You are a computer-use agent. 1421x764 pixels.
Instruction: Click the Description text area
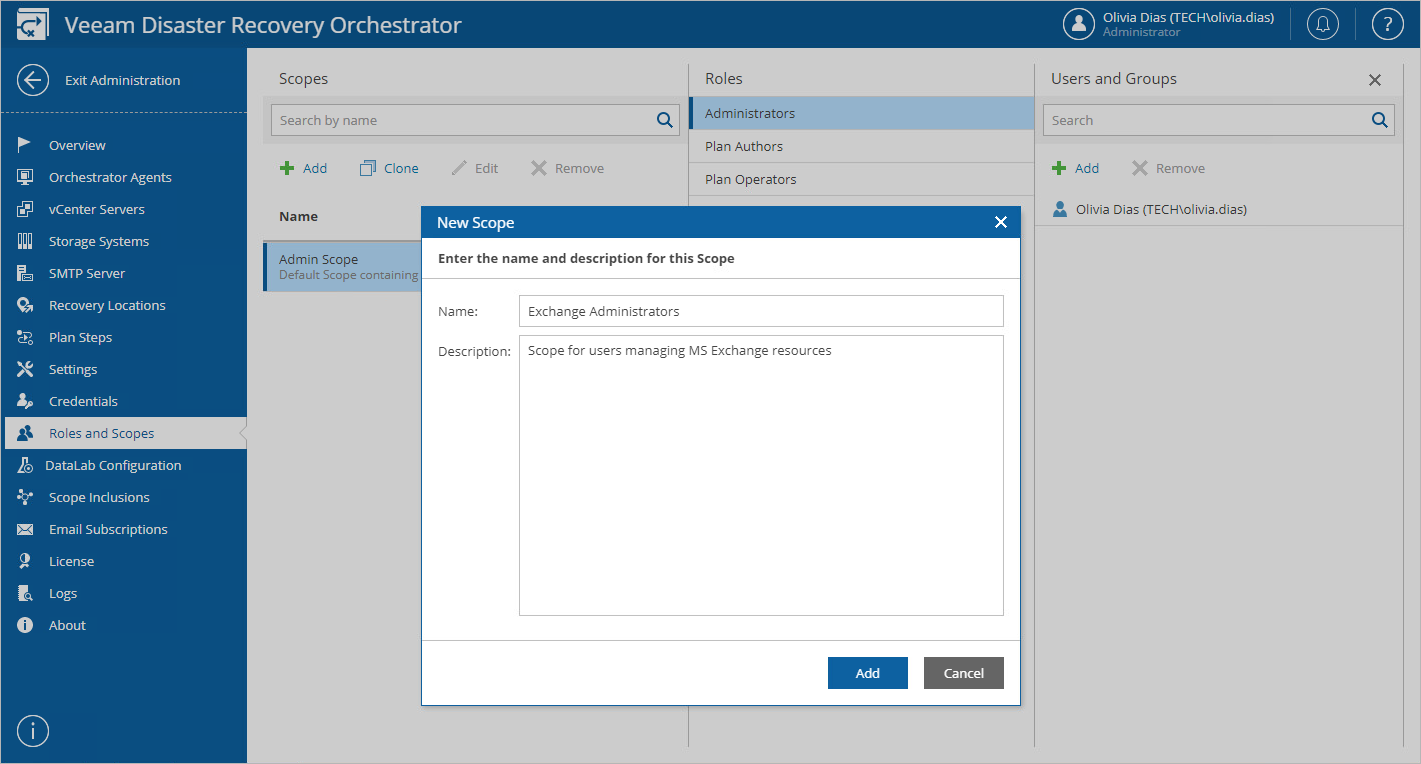point(761,475)
